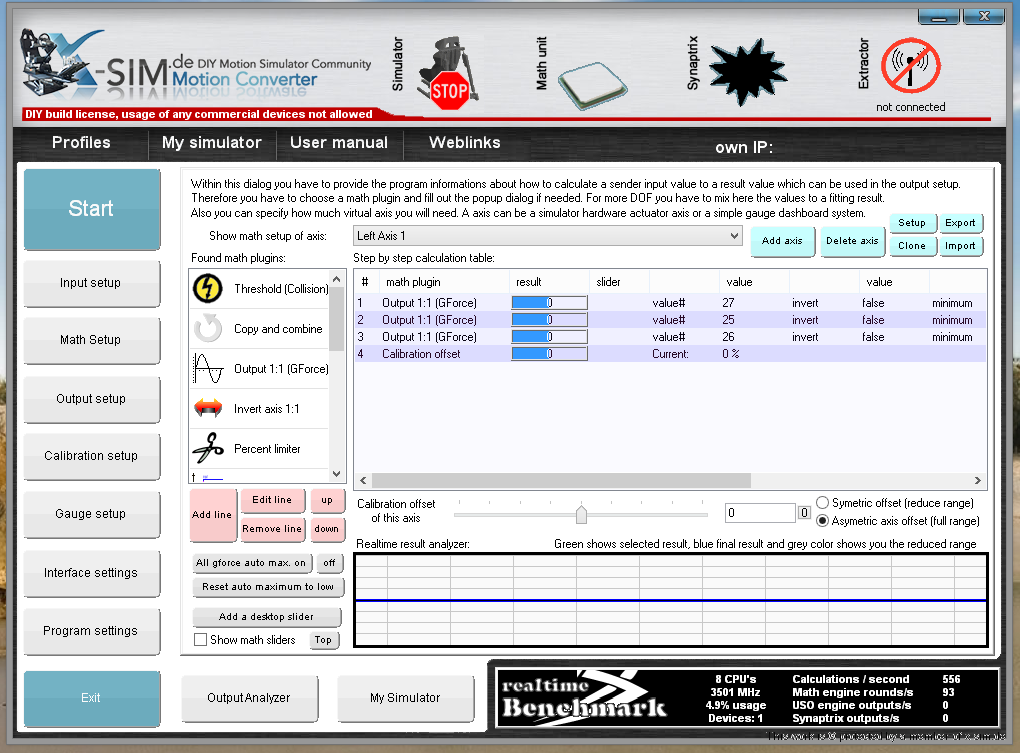Click the Setup button beside Export
This screenshot has width=1020, height=753.
pyautogui.click(x=912, y=223)
